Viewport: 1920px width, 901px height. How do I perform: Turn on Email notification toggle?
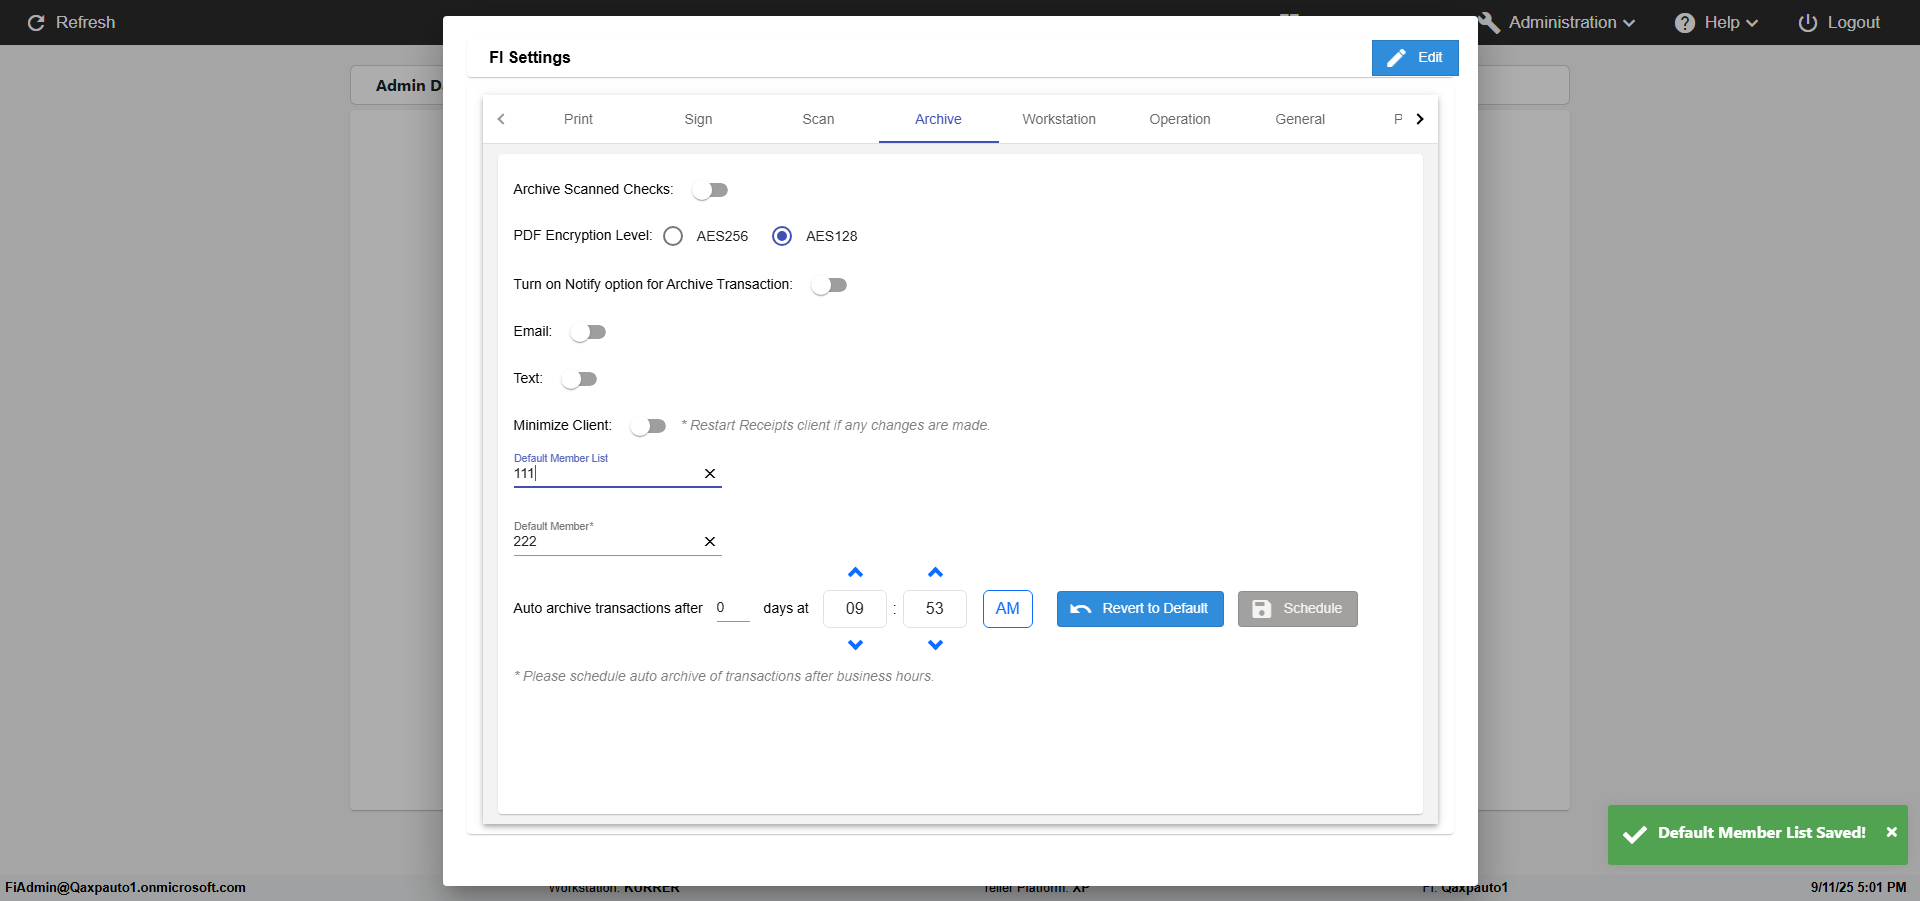588,332
